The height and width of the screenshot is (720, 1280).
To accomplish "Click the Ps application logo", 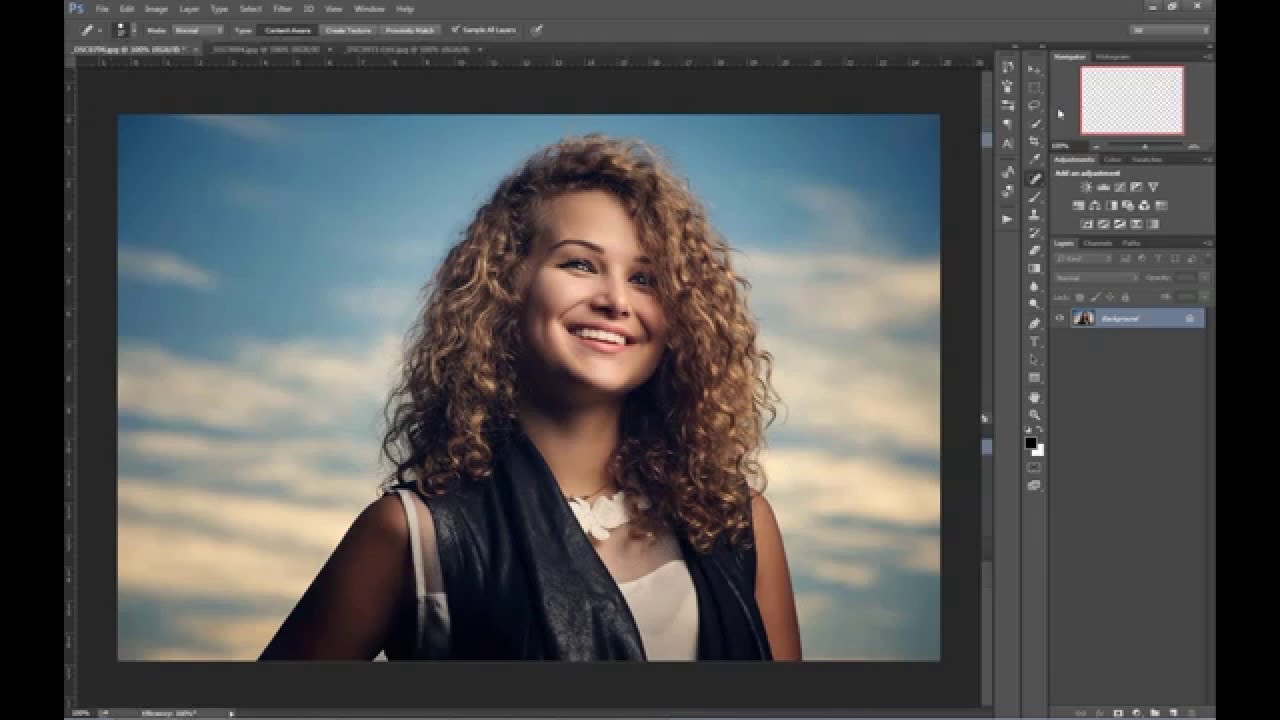I will [x=76, y=8].
